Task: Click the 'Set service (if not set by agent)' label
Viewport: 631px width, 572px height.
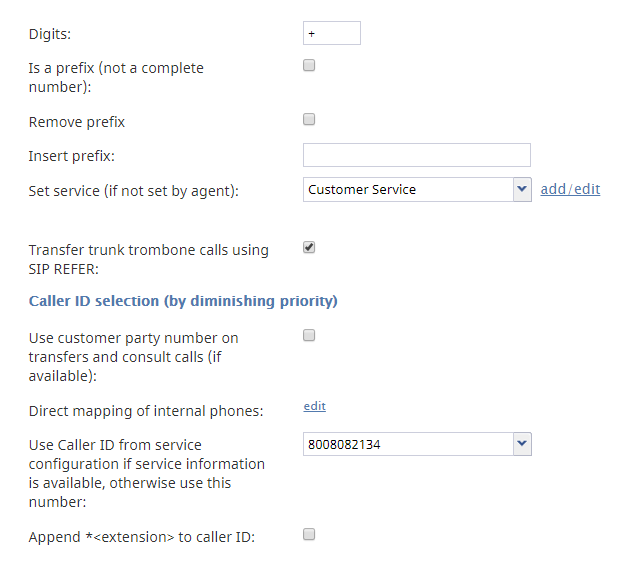Action: click(x=134, y=191)
